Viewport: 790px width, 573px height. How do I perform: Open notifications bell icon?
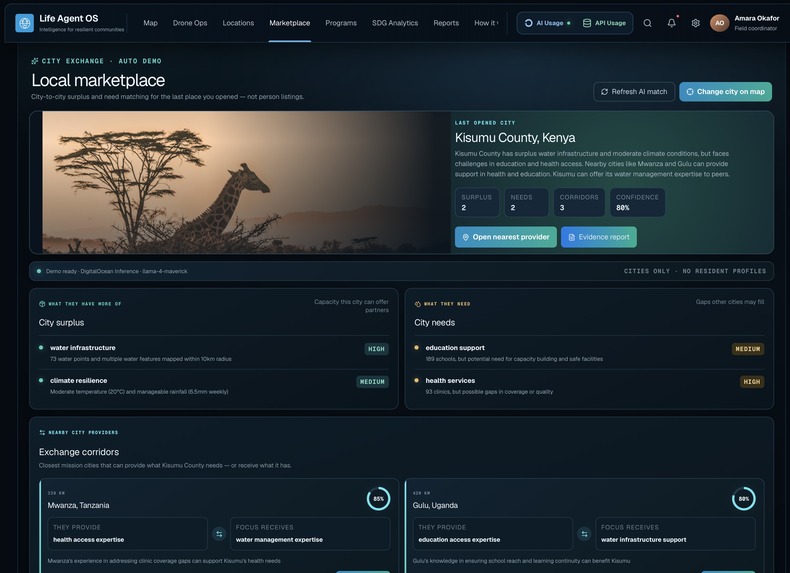672,23
